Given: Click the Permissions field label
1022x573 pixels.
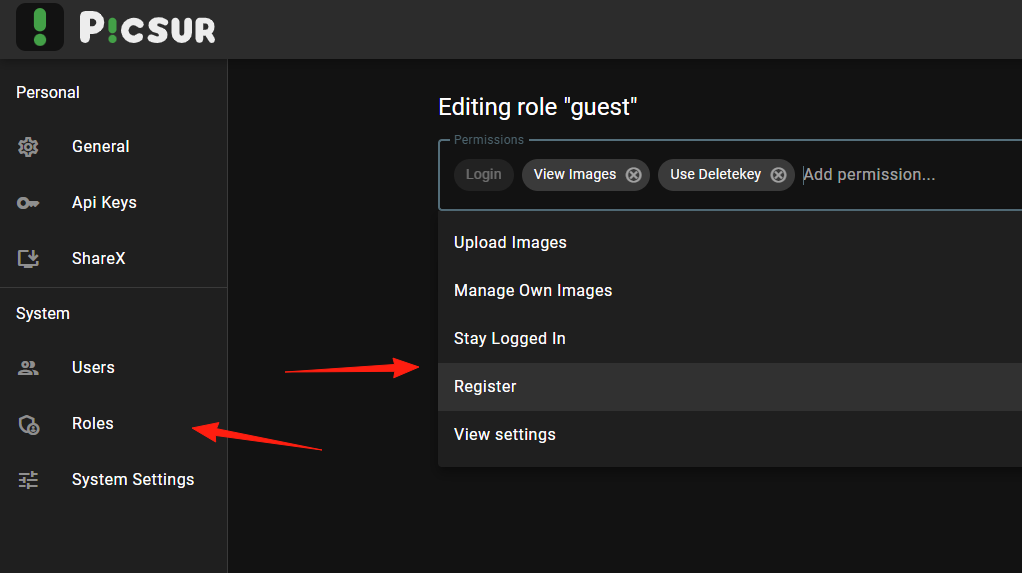Looking at the screenshot, I should click(489, 140).
